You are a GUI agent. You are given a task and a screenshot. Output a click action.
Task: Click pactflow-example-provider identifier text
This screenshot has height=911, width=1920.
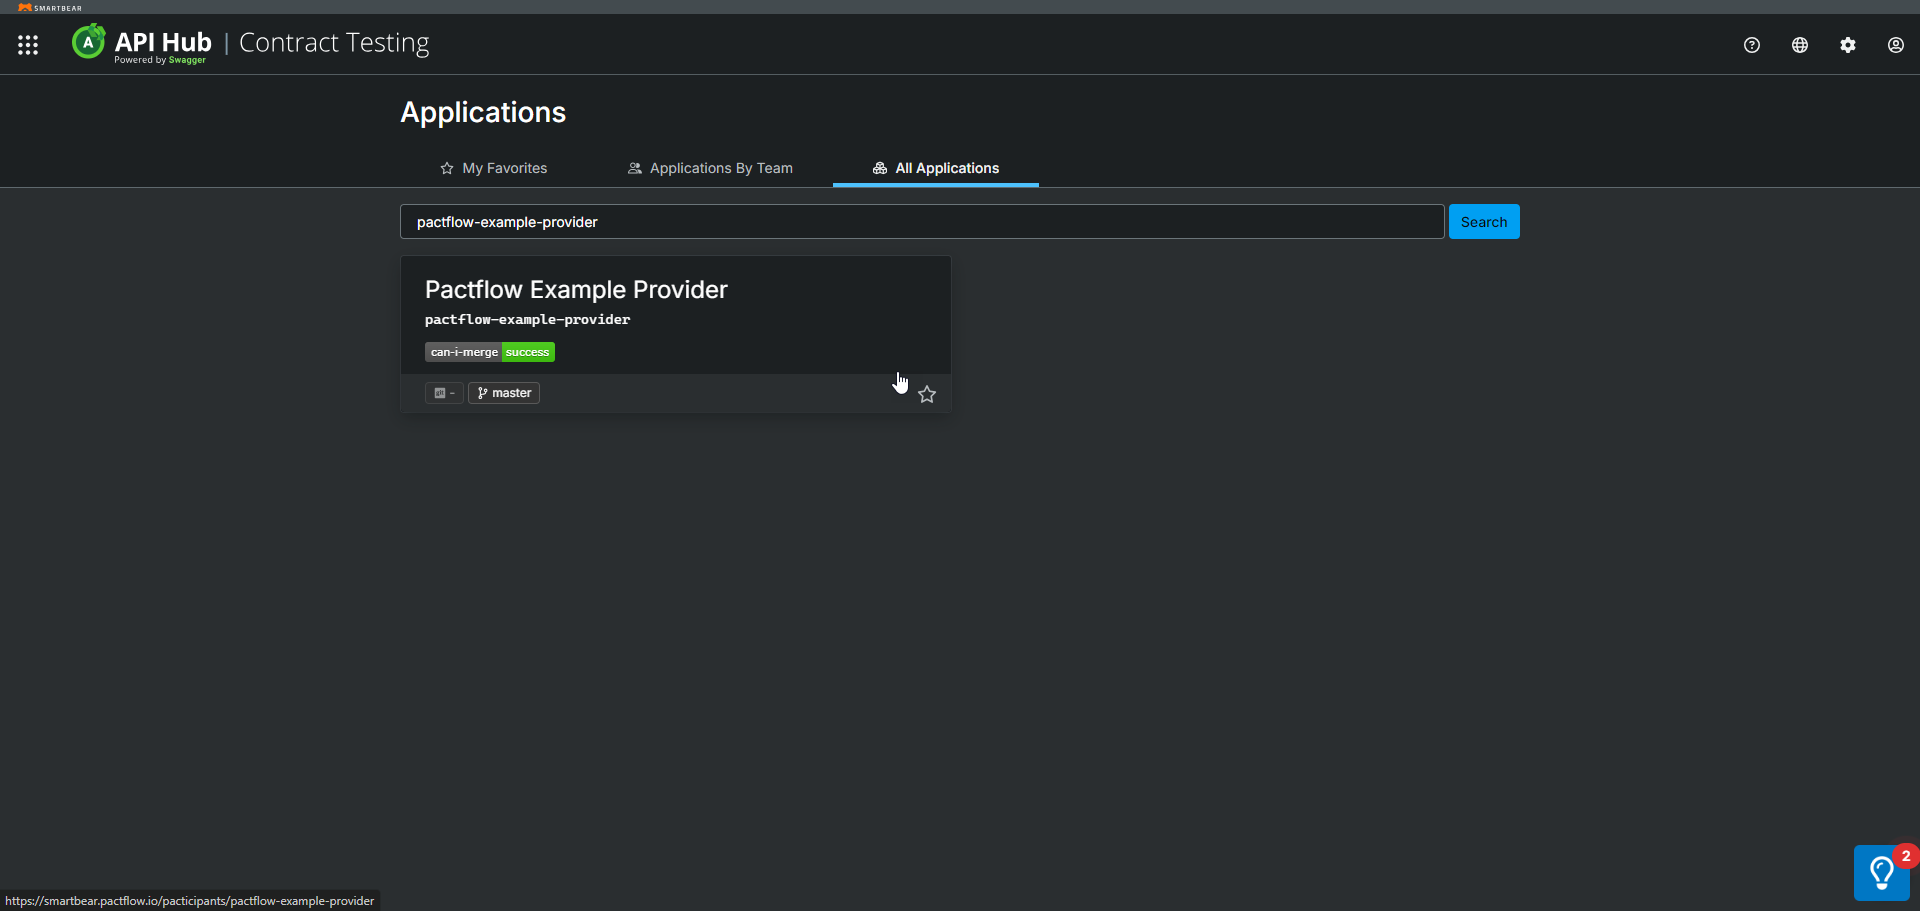[528, 320]
